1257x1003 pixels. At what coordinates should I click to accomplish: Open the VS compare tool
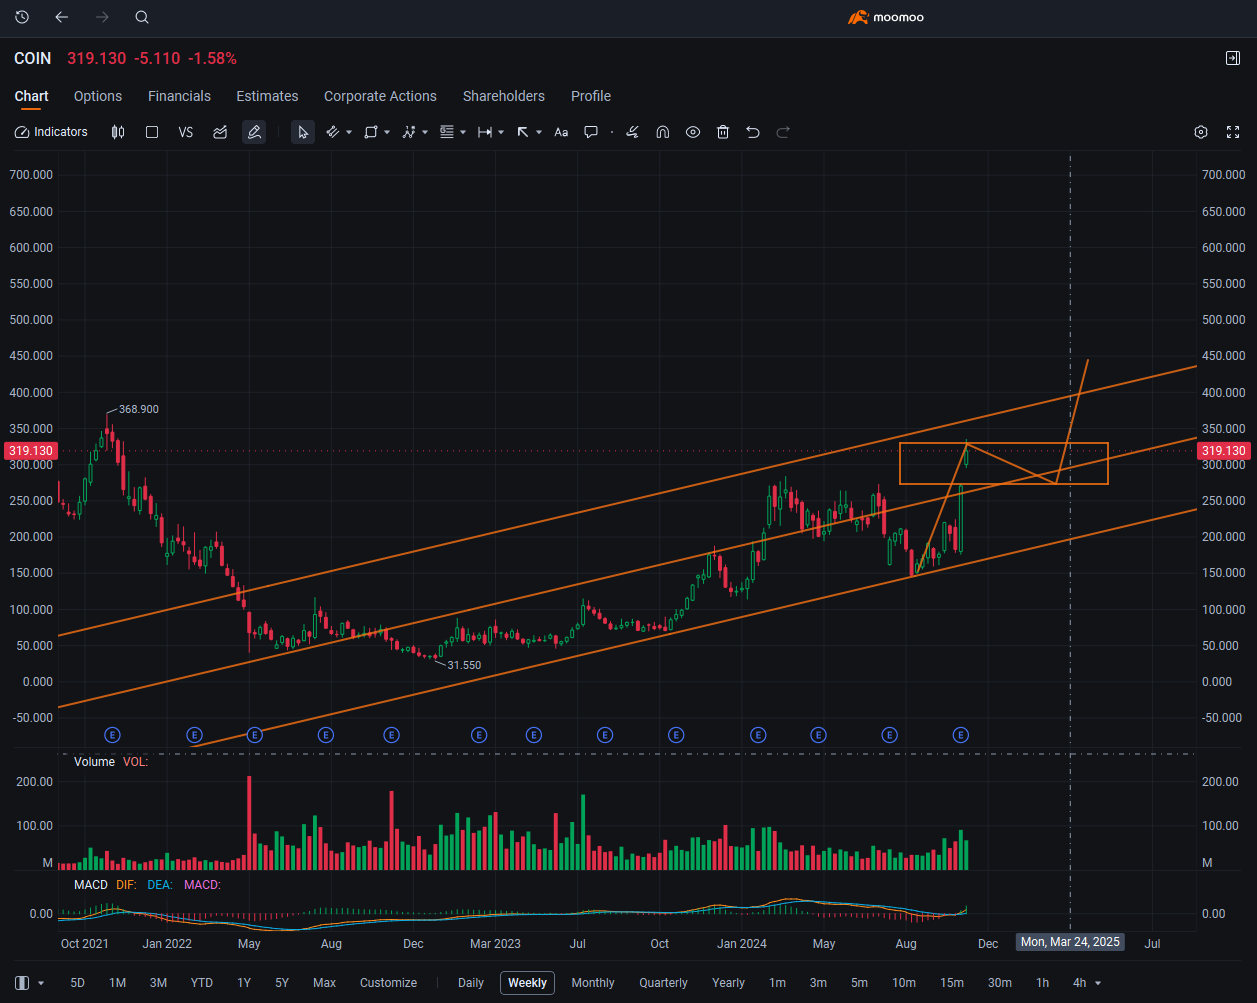[x=186, y=132]
